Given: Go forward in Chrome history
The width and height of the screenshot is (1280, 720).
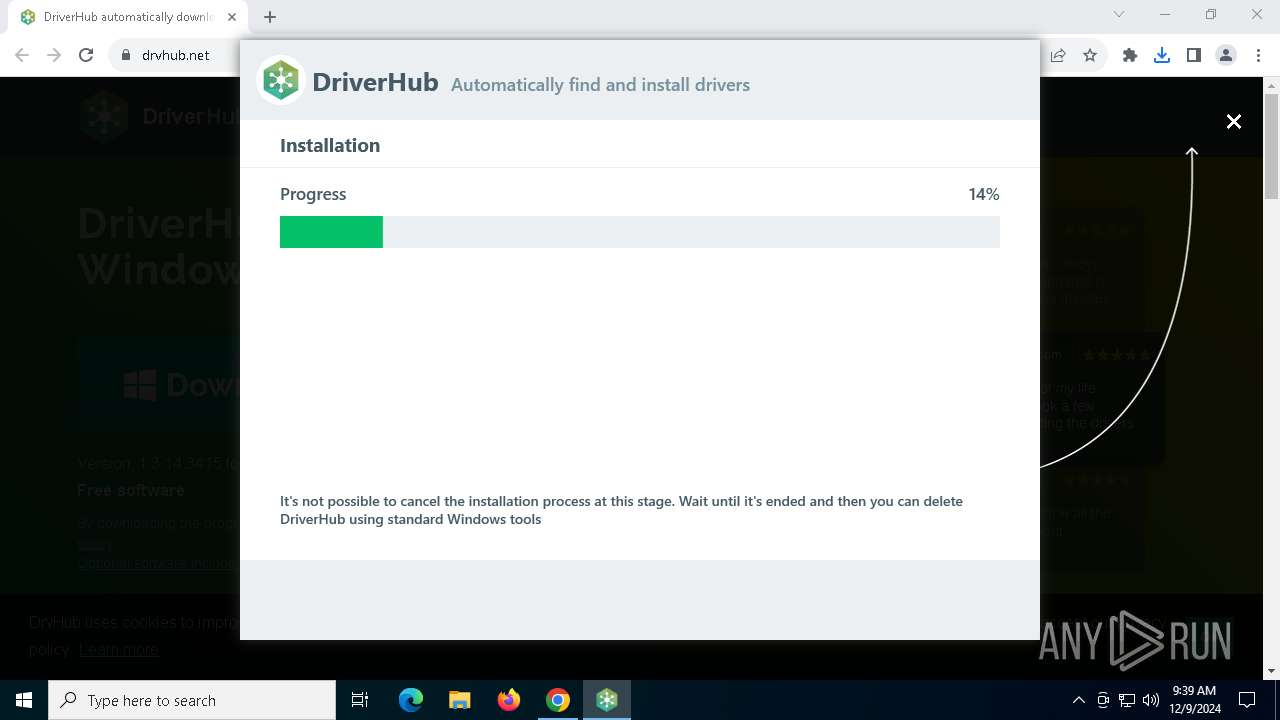Looking at the screenshot, I should [54, 55].
